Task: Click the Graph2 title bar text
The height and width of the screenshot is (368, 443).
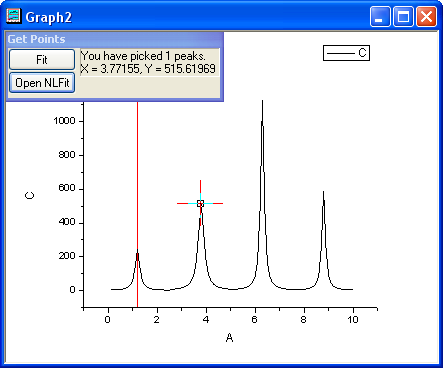Action: click(x=49, y=17)
